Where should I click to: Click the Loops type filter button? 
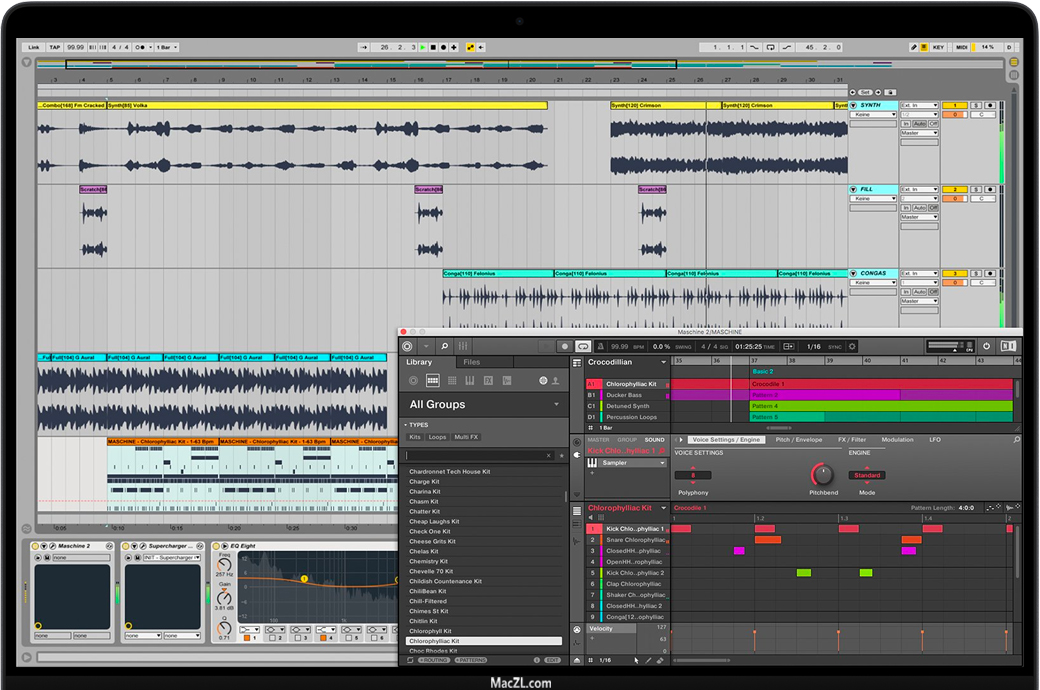[437, 437]
